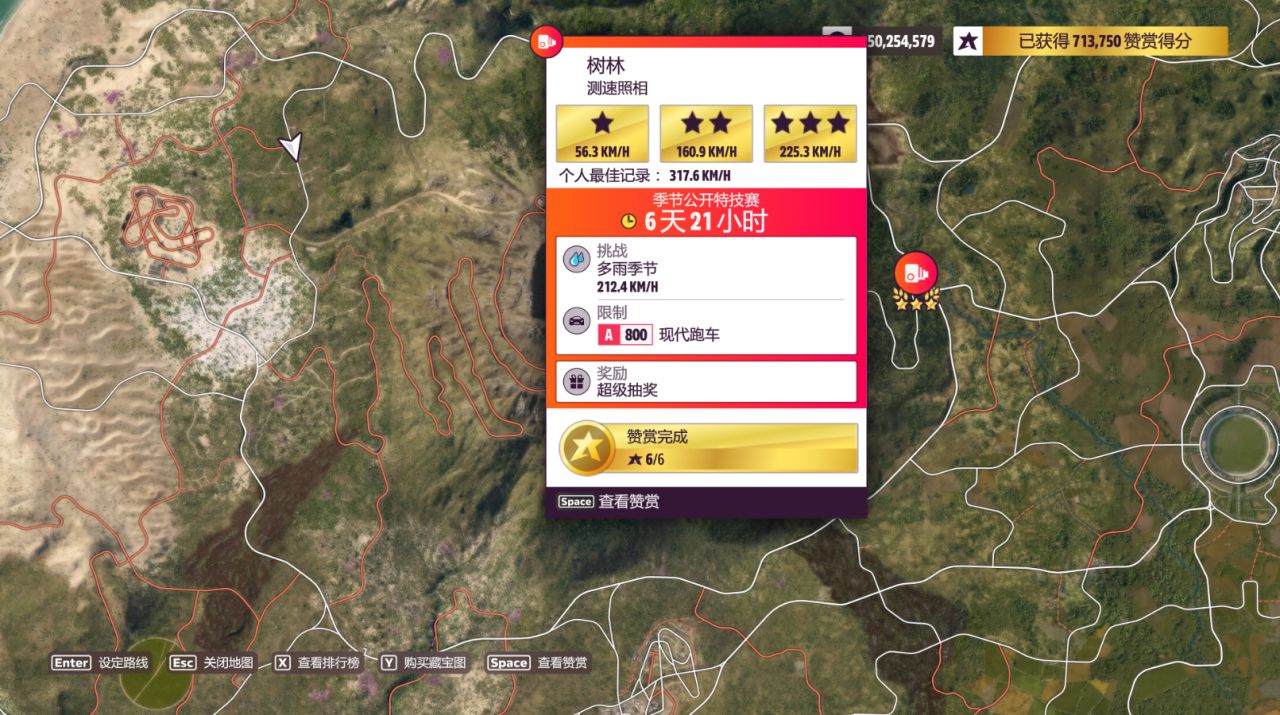Viewport: 1280px width, 715px height.
Task: Click the X key hint
Action: pos(283,662)
